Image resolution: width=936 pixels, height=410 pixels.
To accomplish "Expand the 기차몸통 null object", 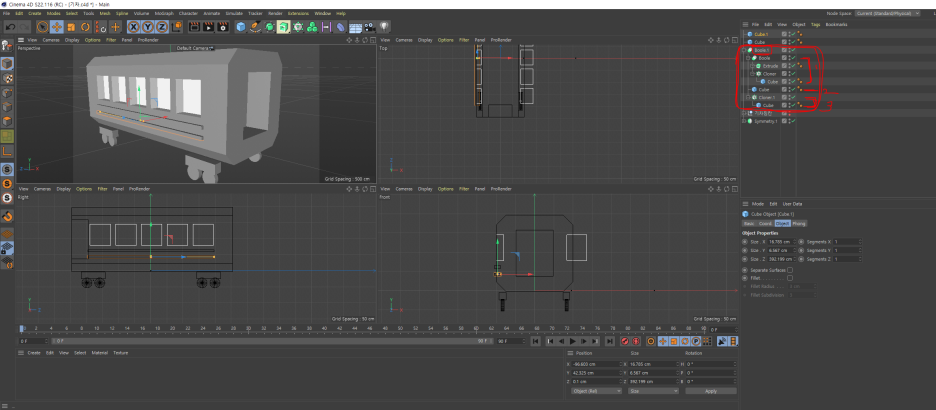I will 744,113.
